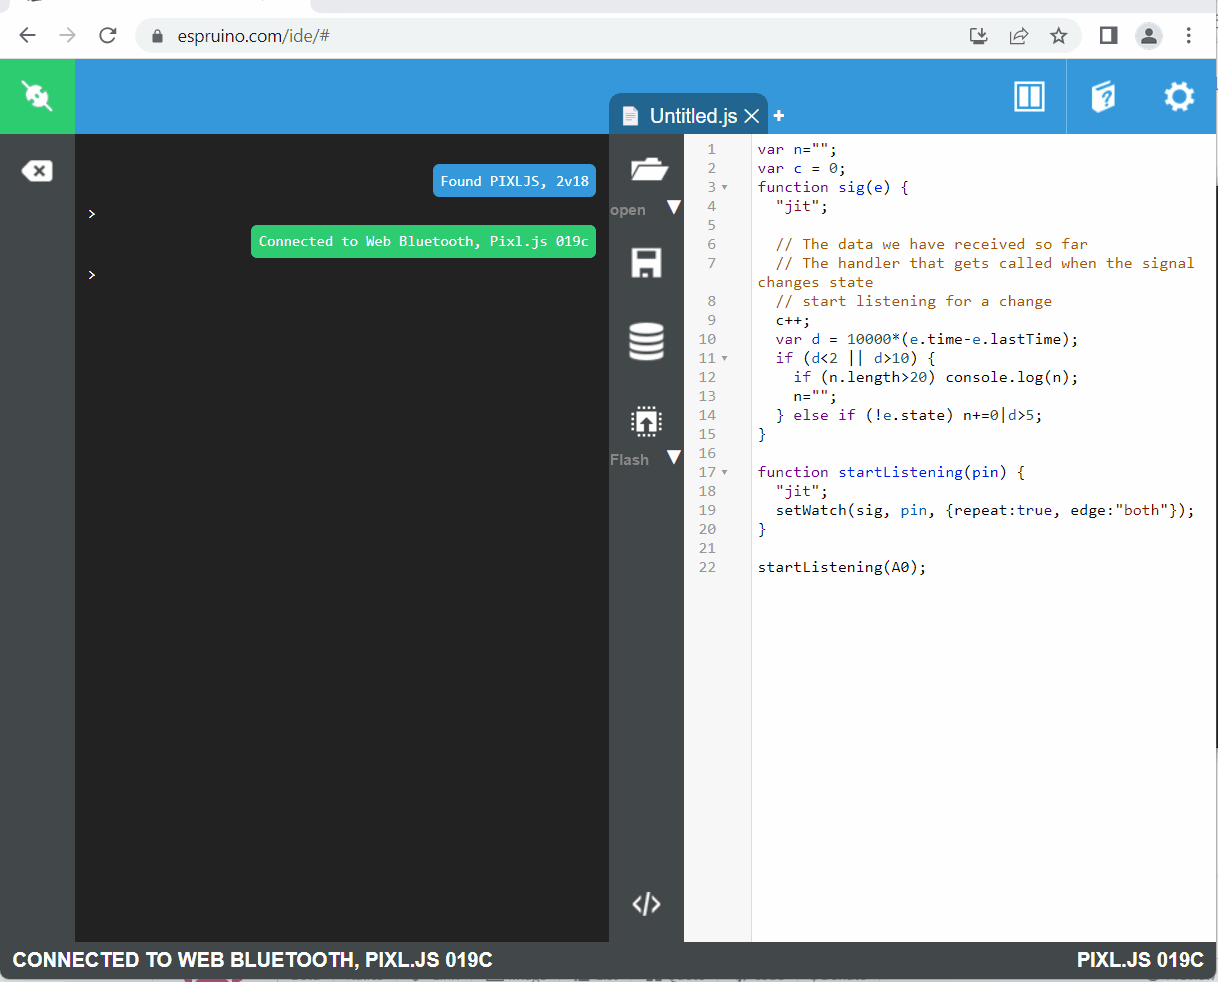The image size is (1218, 982).
Task: Share this page with the share icon
Action: (1019, 36)
